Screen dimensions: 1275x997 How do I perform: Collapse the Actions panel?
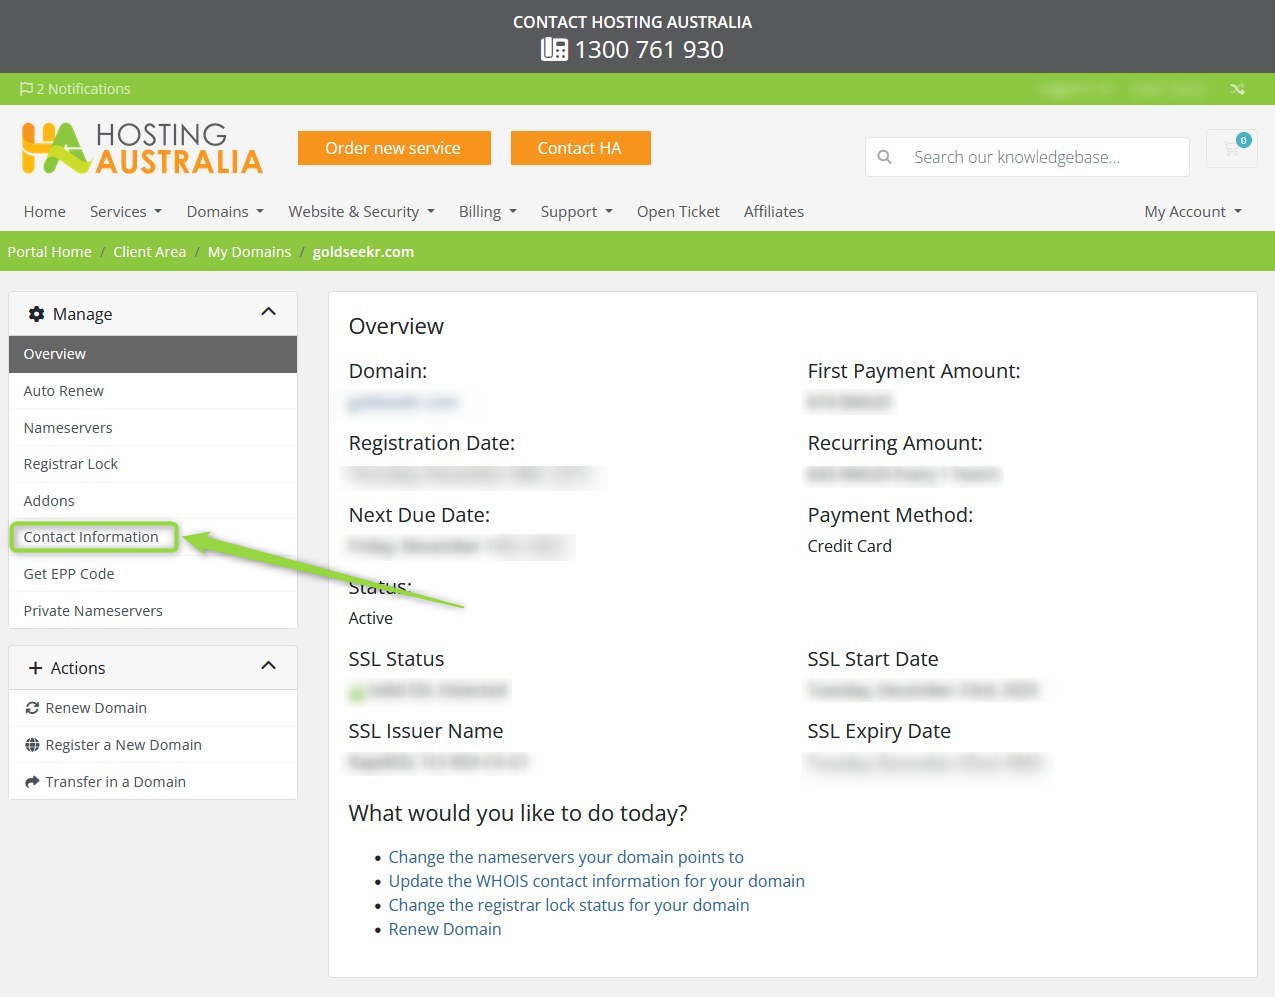268,667
